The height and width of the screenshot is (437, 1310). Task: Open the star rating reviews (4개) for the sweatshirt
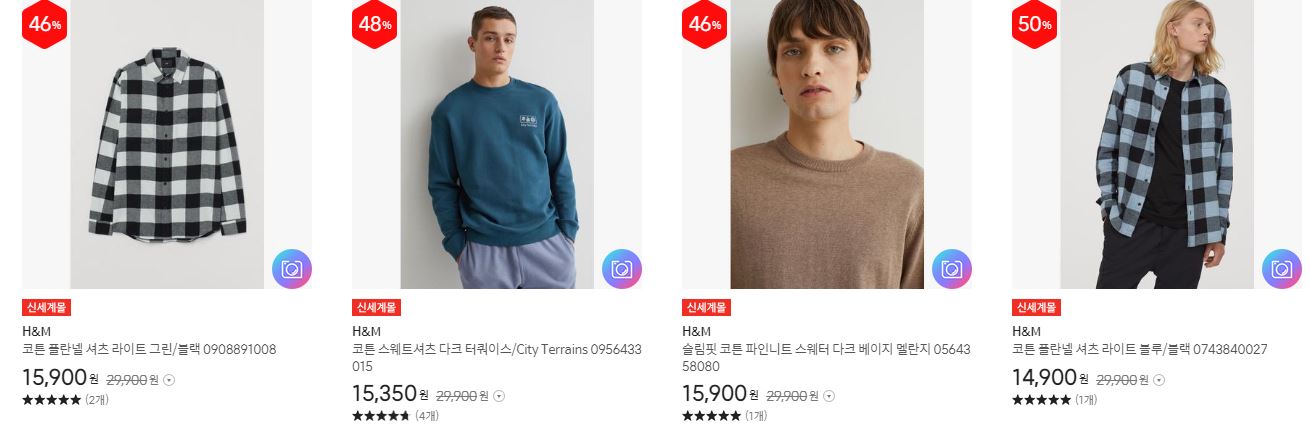(395, 416)
